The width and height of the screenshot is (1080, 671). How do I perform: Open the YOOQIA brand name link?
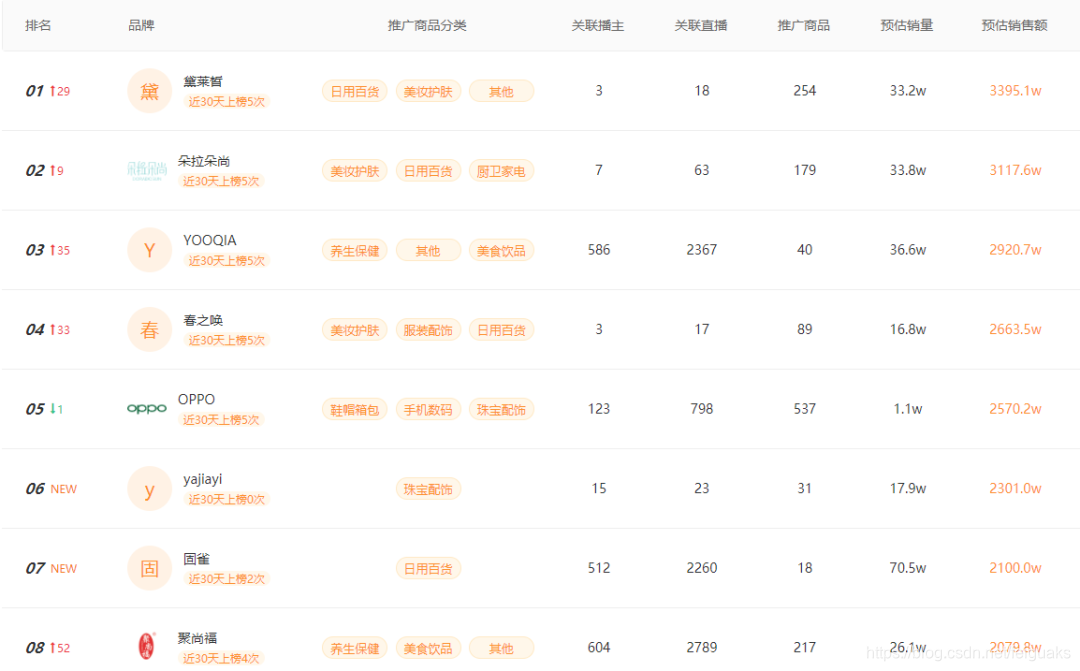tap(209, 240)
